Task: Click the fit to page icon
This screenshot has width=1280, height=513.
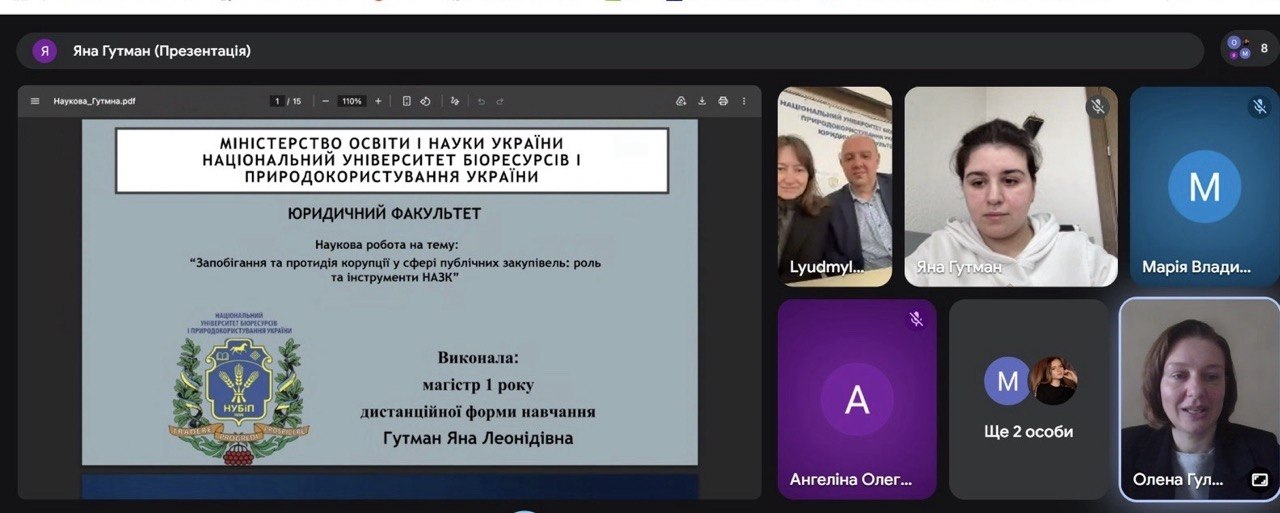Action: [407, 101]
